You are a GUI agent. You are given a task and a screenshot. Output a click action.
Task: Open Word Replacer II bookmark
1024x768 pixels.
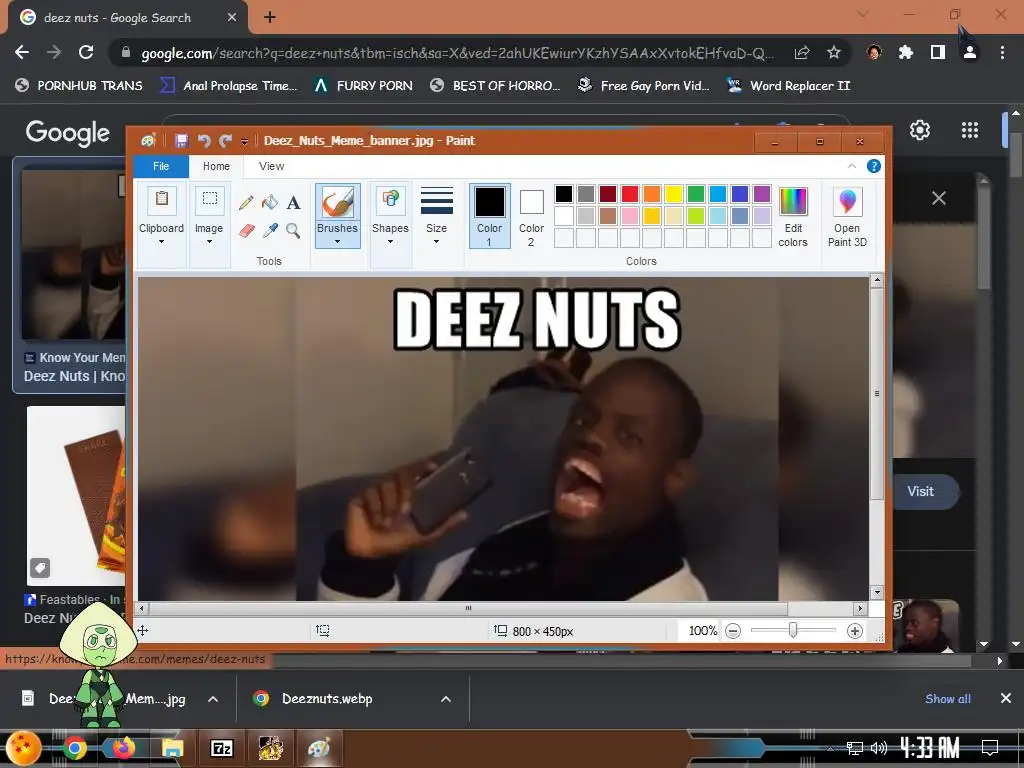coord(789,86)
